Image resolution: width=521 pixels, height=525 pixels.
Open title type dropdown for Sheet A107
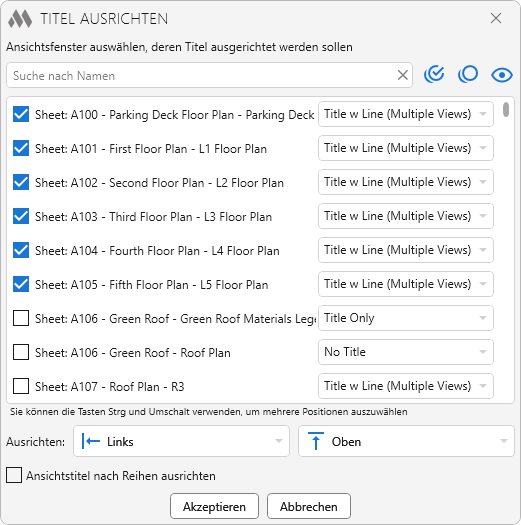pyautogui.click(x=406, y=386)
